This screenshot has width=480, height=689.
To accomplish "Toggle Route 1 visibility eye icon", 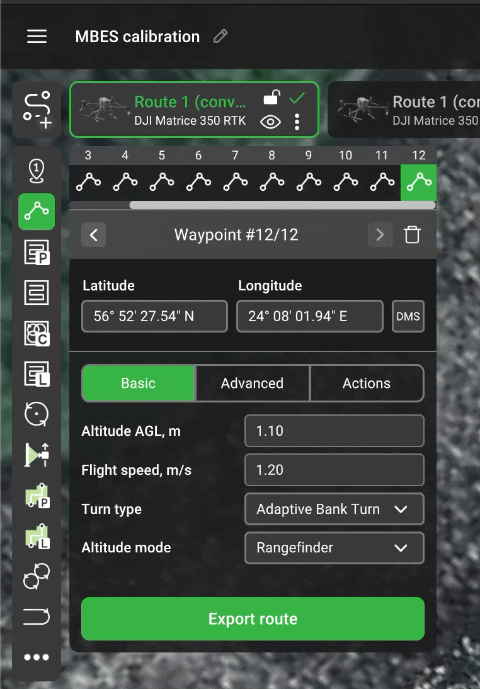I will tap(270, 122).
